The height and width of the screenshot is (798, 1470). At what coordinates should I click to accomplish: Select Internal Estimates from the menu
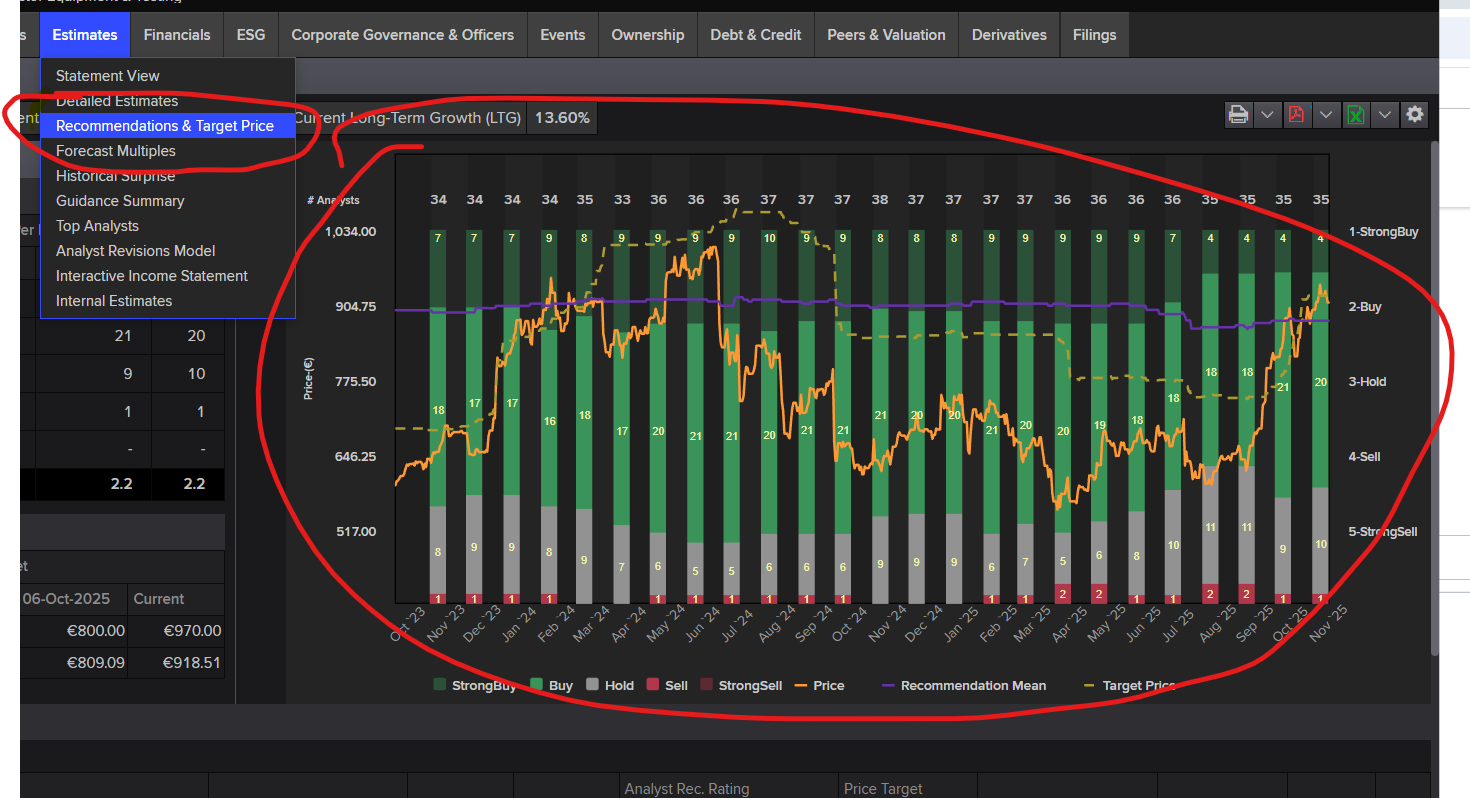168,301
